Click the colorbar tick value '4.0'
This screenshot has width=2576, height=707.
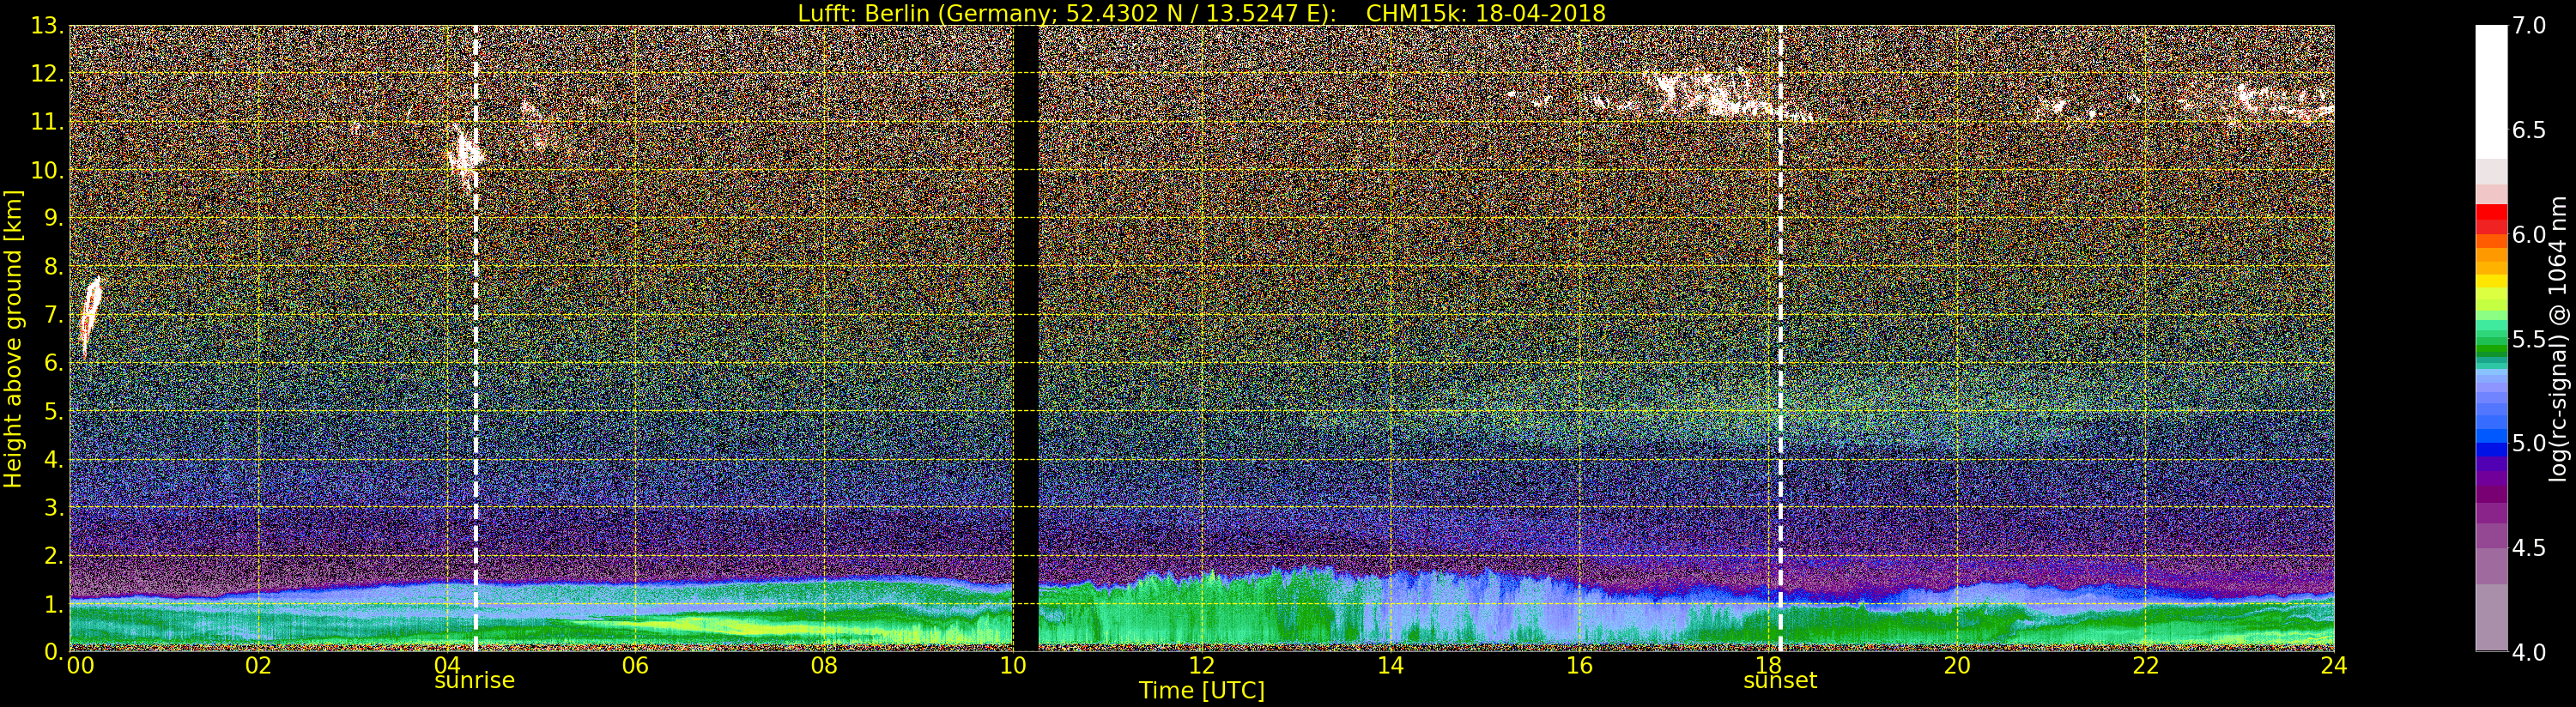coord(2529,653)
